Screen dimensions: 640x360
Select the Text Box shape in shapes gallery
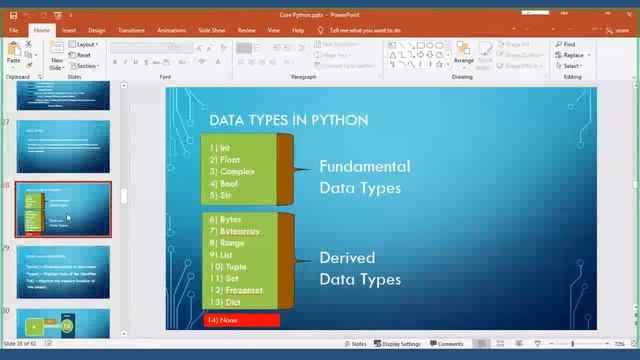tap(392, 45)
